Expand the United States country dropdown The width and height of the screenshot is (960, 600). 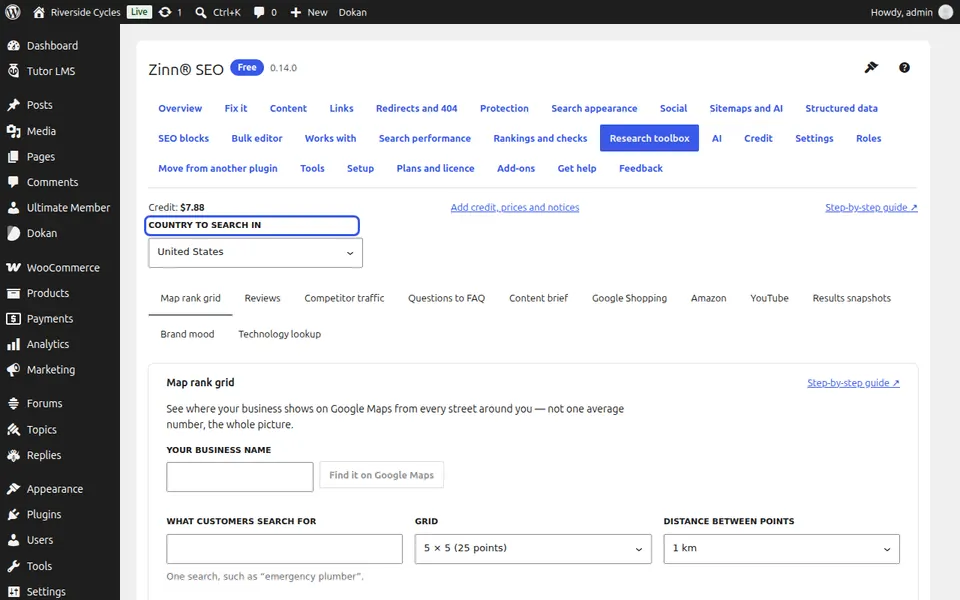tap(255, 252)
